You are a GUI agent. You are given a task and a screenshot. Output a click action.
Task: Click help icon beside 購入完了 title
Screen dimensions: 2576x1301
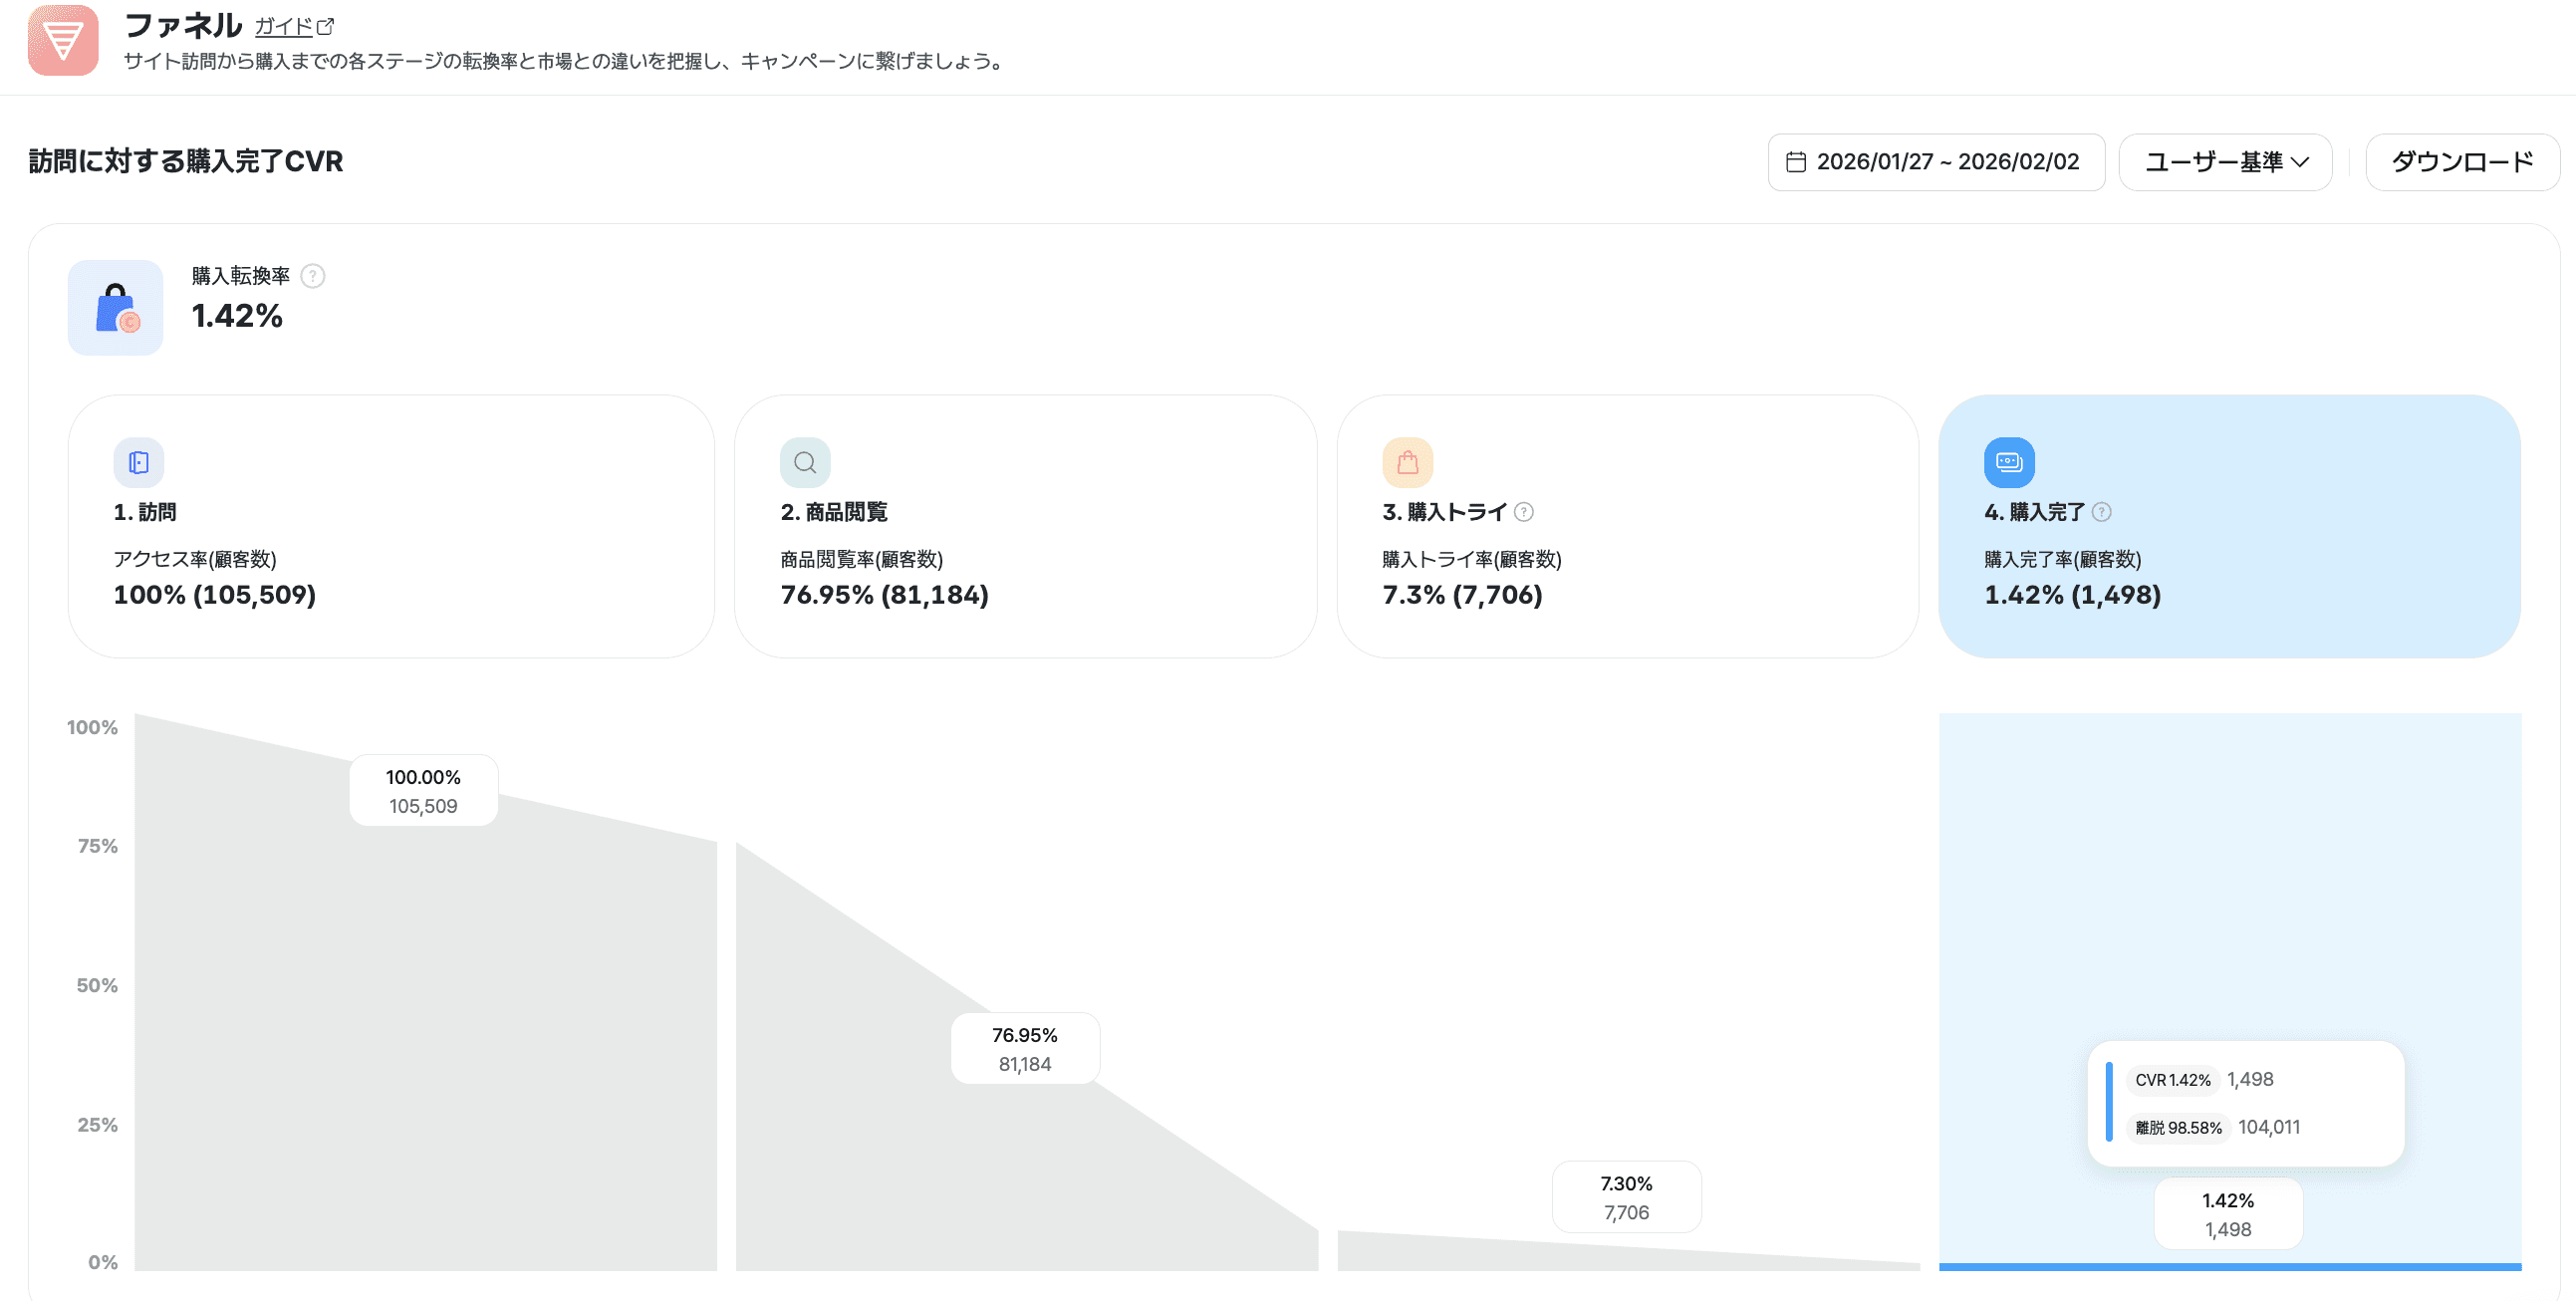[x=2102, y=512]
